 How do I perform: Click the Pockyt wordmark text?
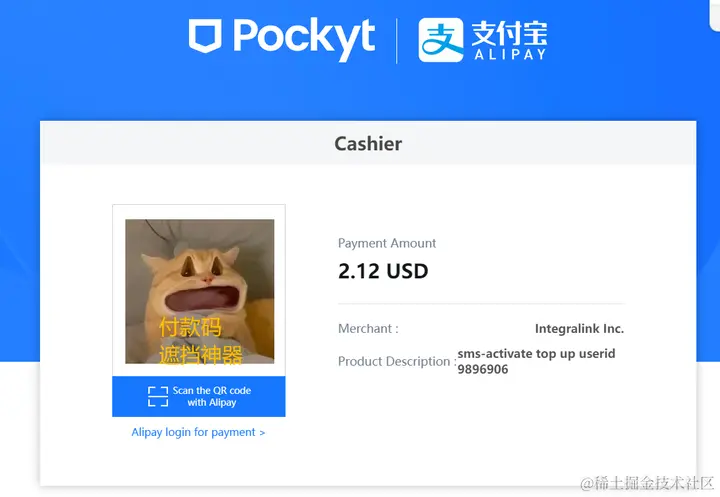click(x=304, y=38)
